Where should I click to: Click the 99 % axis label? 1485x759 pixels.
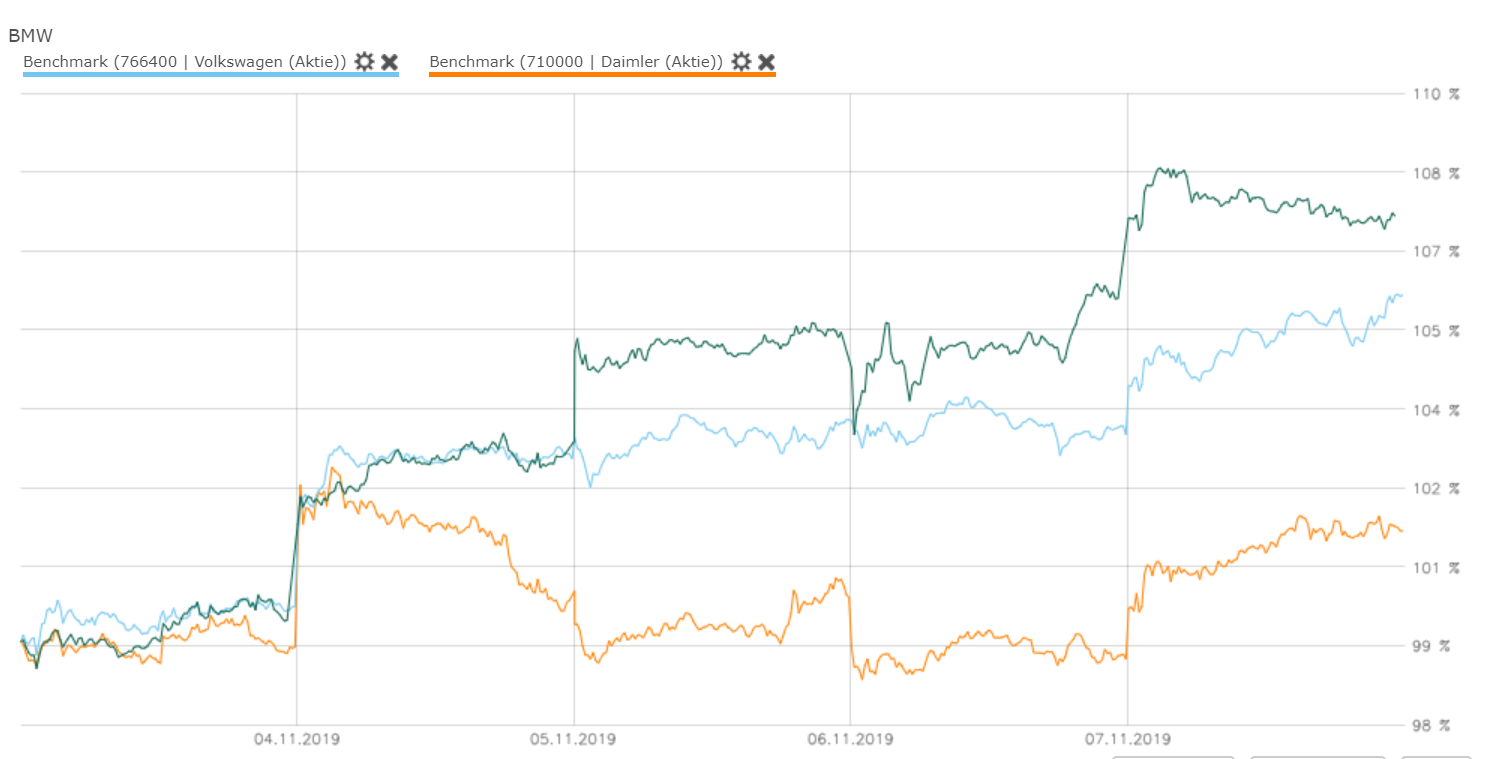(x=1435, y=646)
